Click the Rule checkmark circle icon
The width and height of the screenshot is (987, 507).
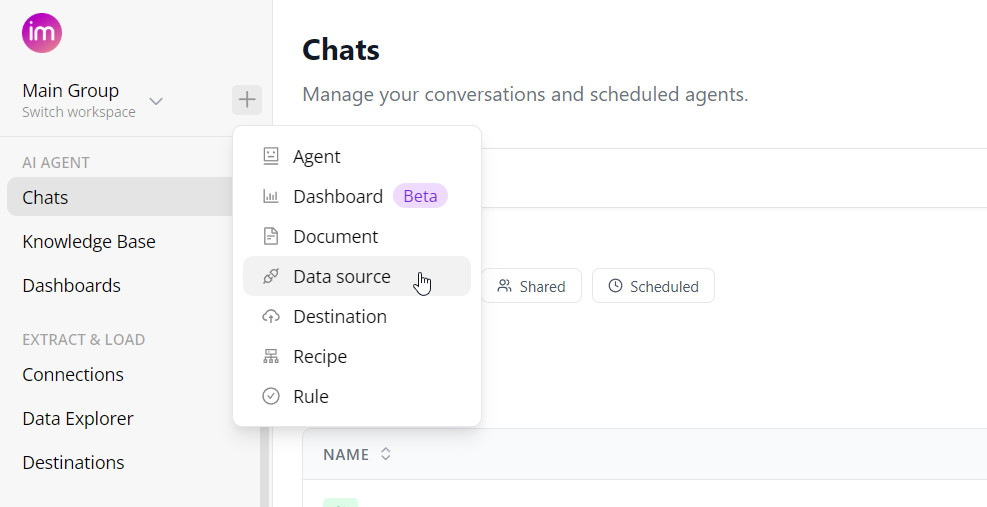[x=271, y=397]
